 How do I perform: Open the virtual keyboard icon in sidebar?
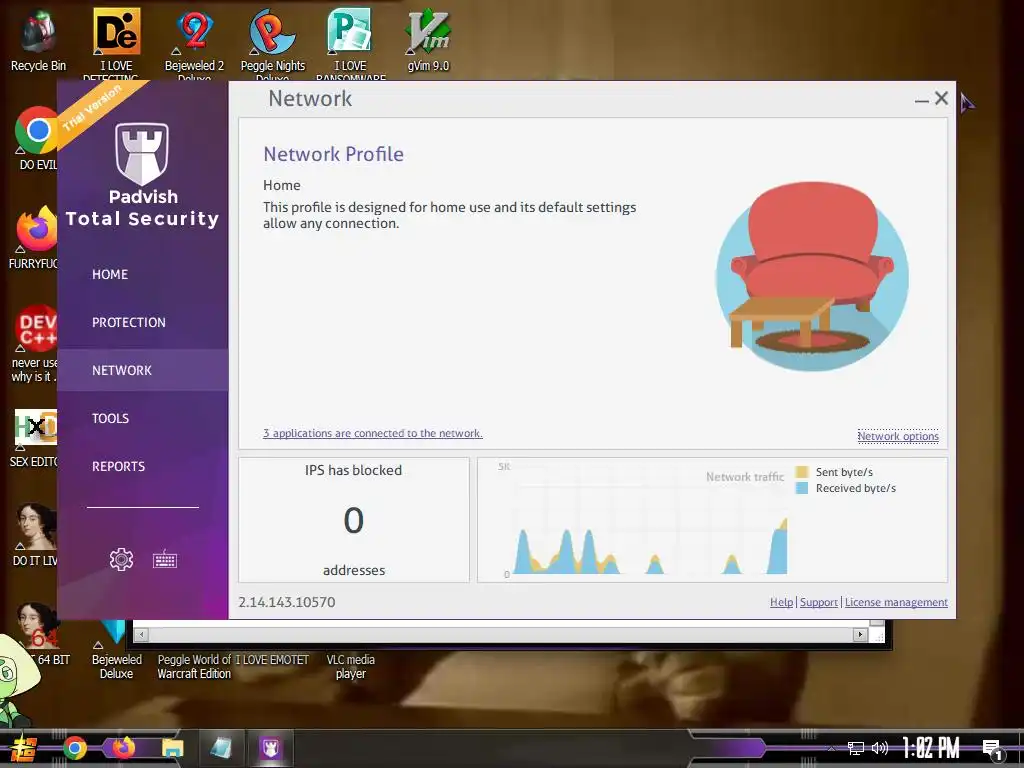[165, 560]
